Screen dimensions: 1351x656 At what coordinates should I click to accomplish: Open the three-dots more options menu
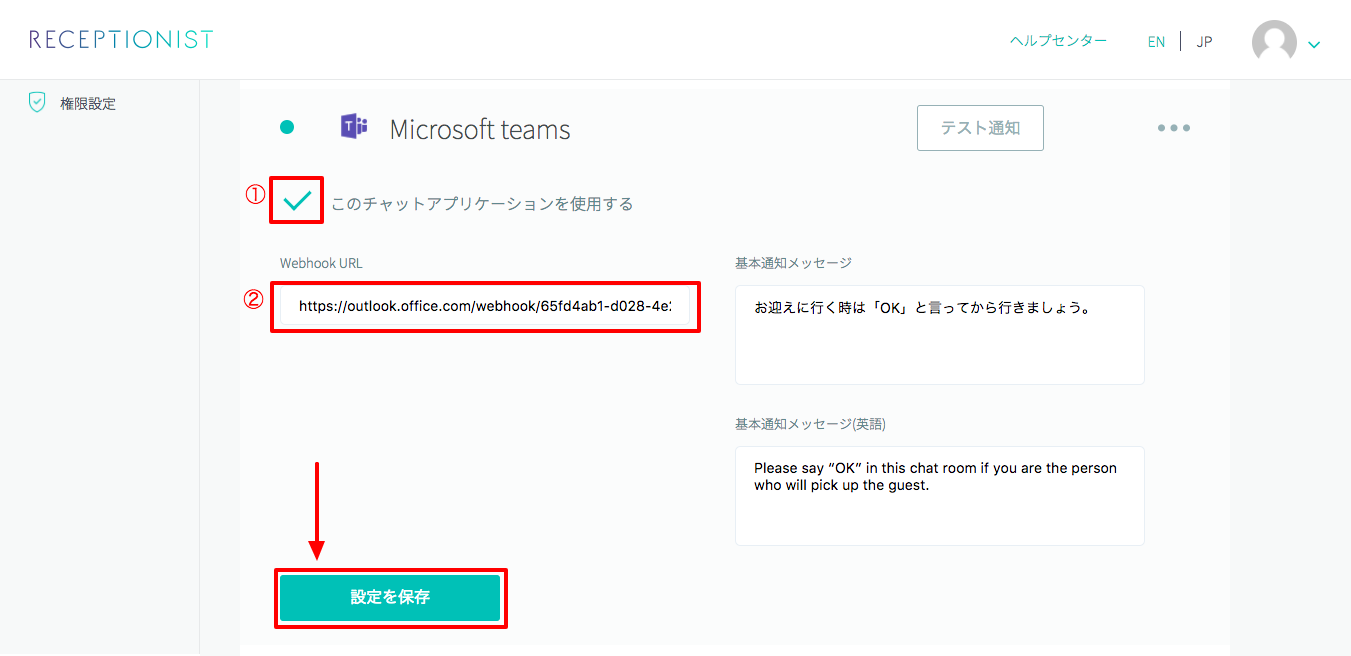[1173, 128]
